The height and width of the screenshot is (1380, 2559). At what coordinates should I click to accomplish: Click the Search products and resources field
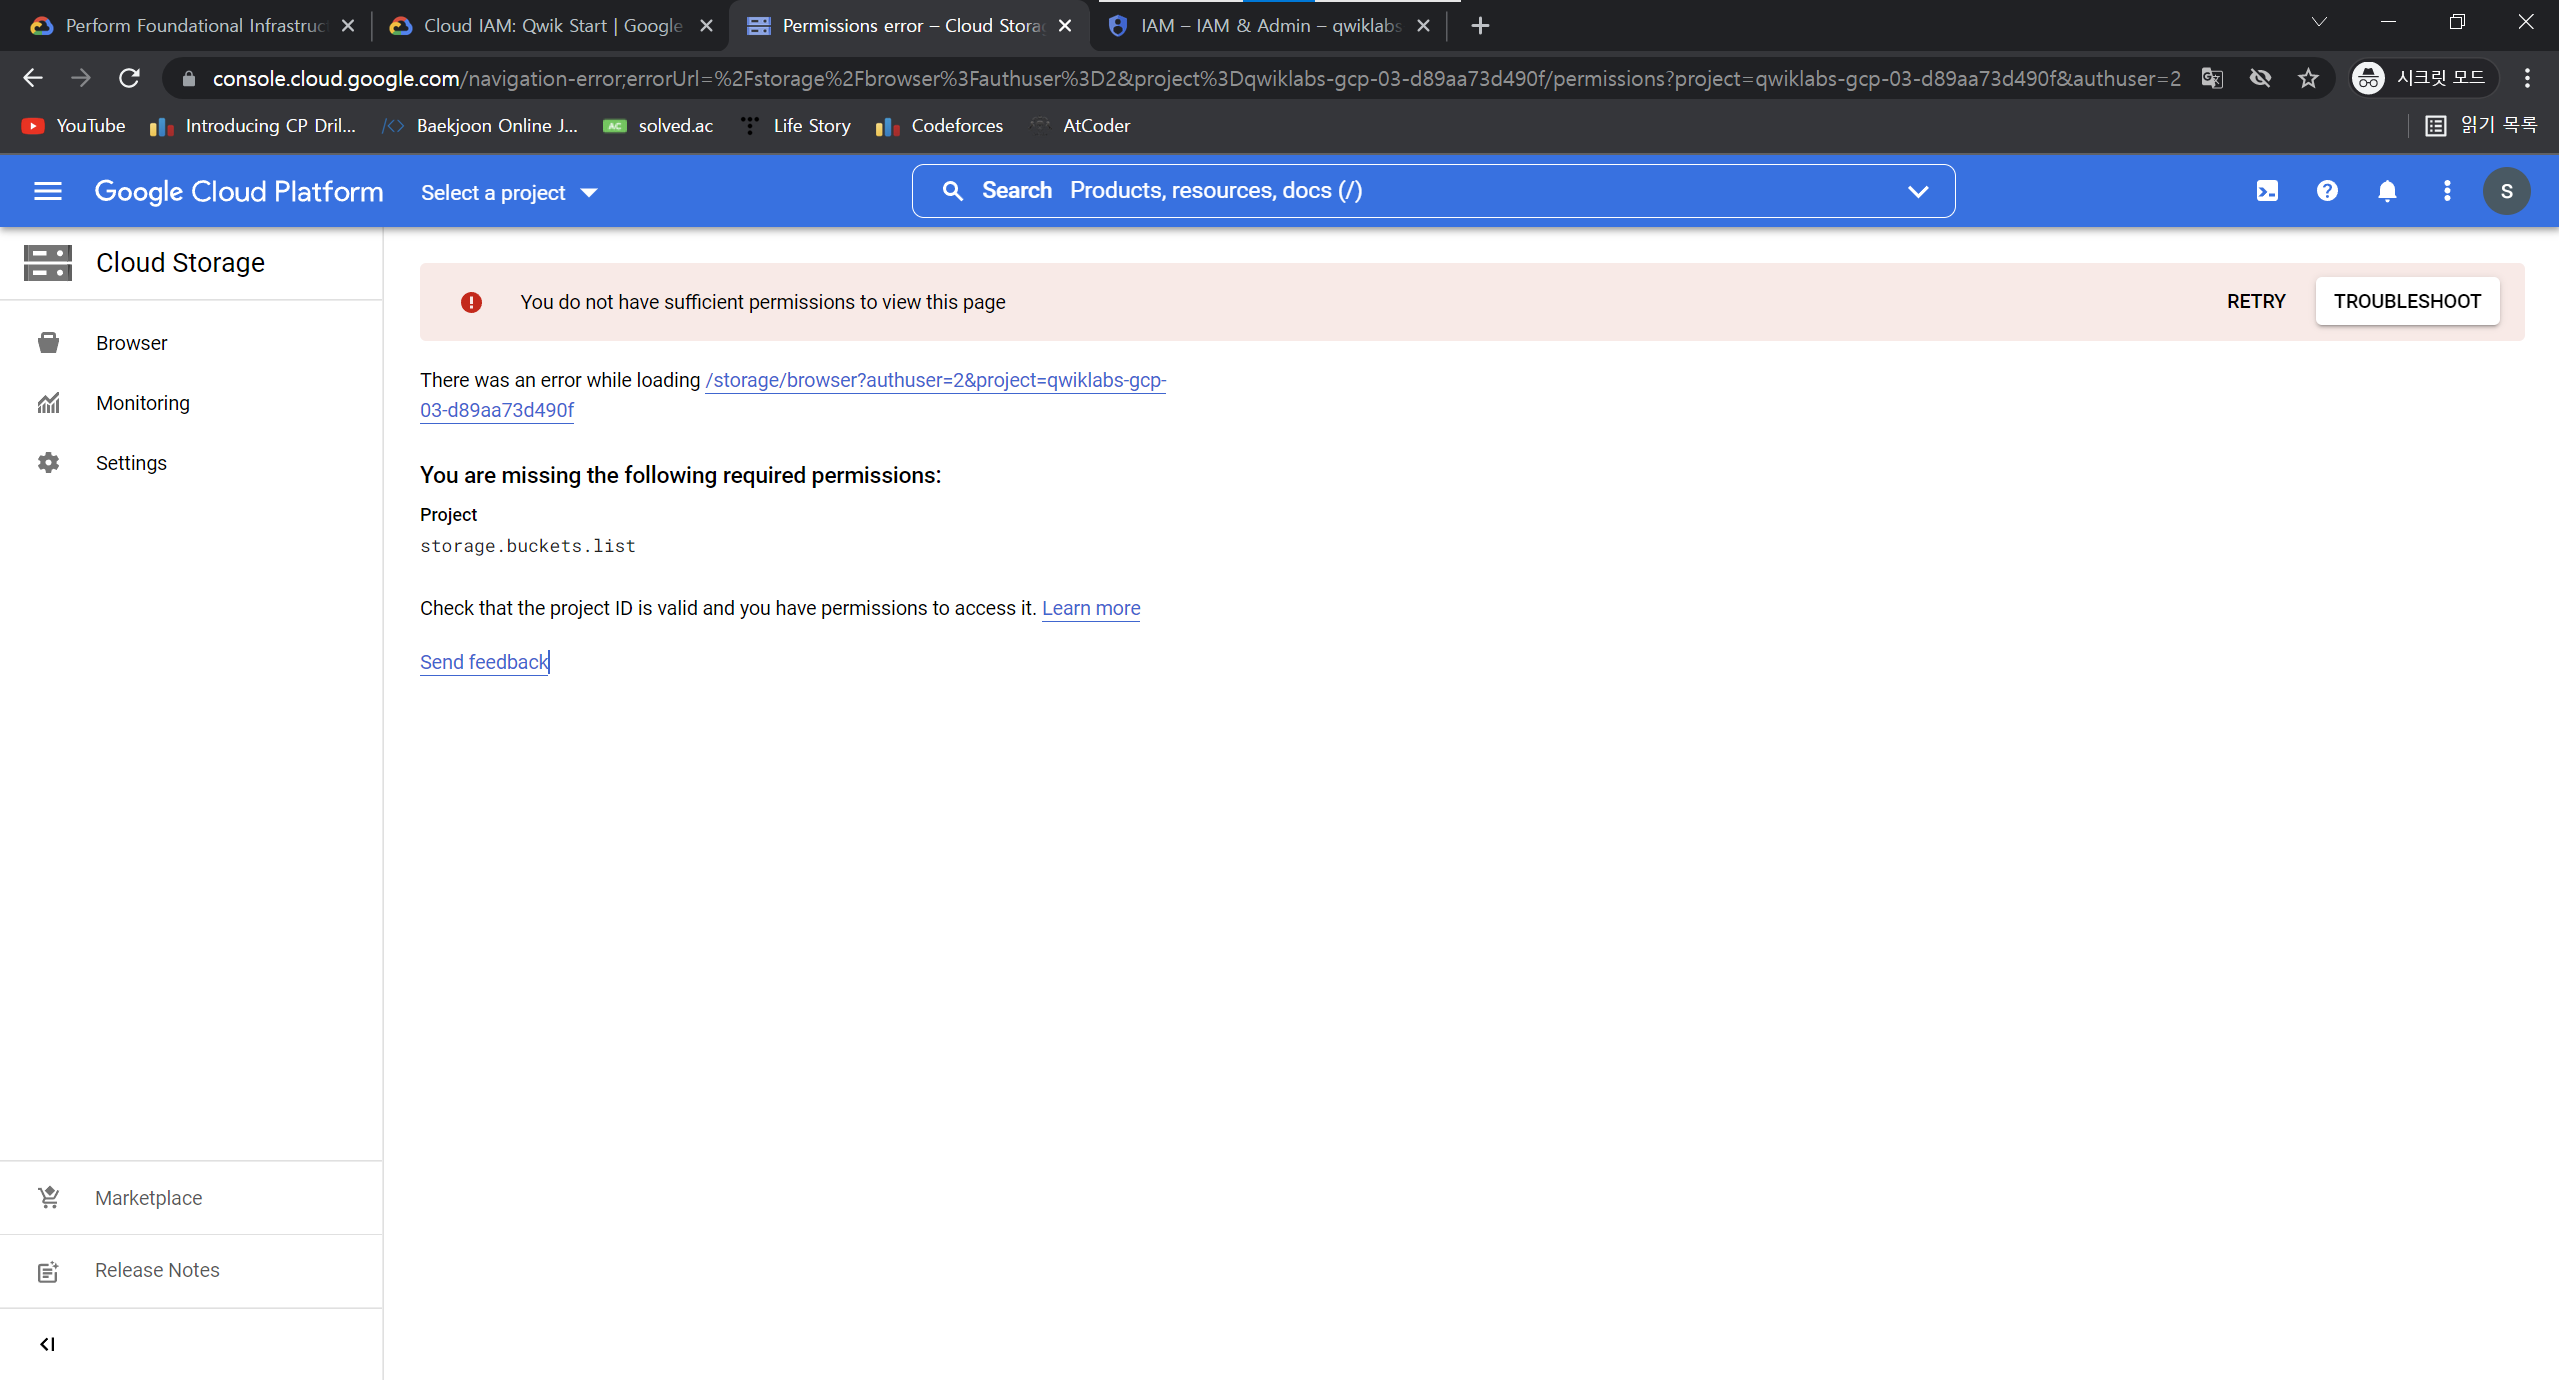point(1400,191)
